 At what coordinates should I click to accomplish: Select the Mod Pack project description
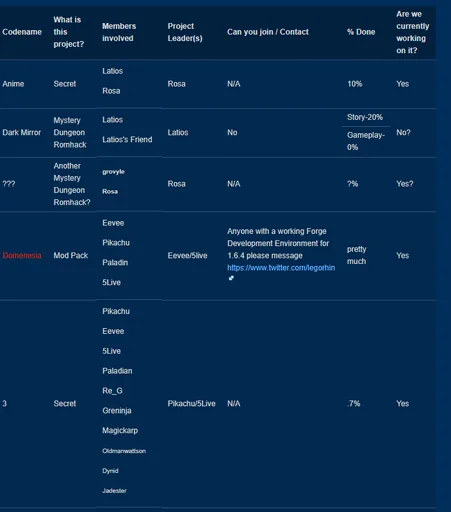(x=71, y=256)
